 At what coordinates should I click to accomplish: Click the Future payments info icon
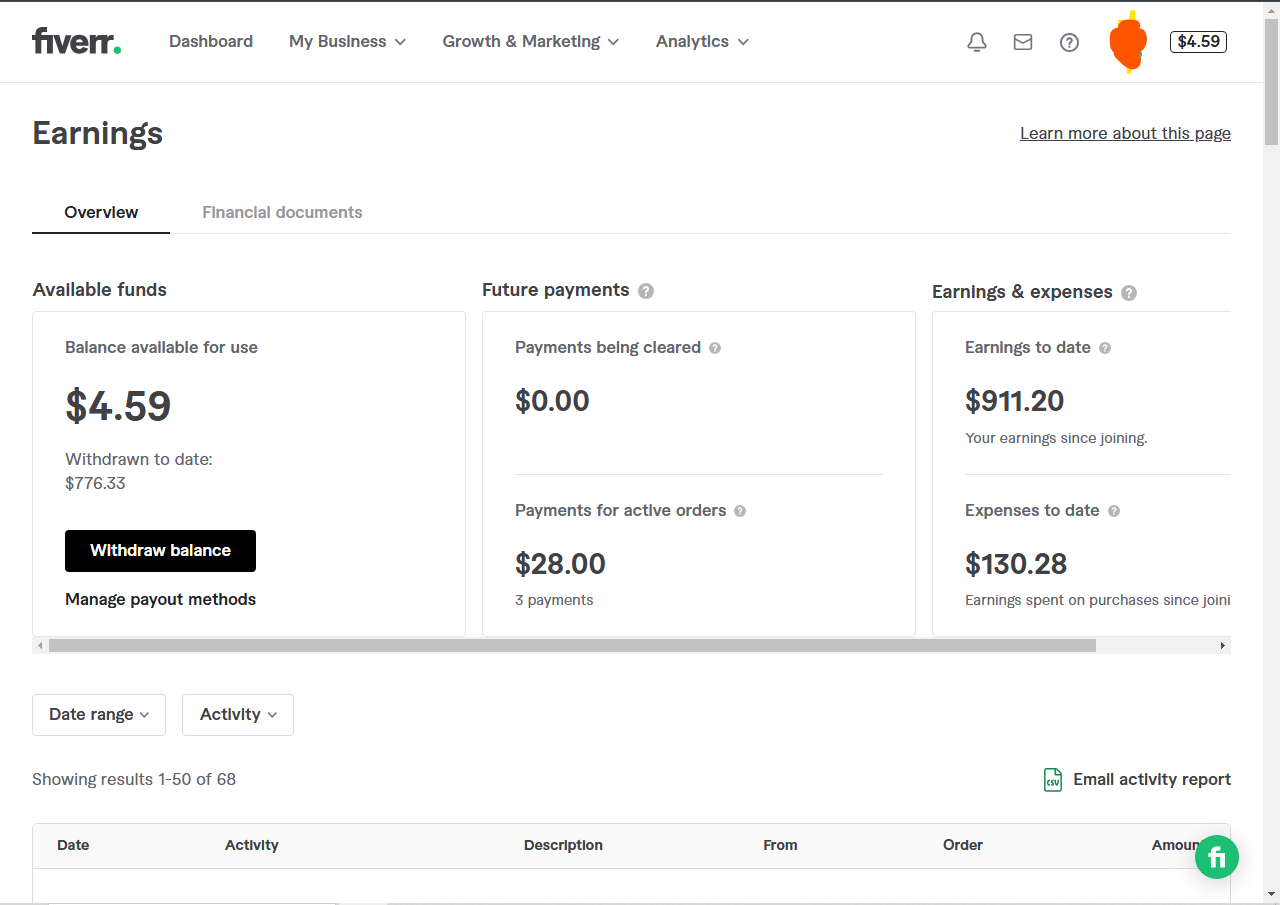pos(646,291)
